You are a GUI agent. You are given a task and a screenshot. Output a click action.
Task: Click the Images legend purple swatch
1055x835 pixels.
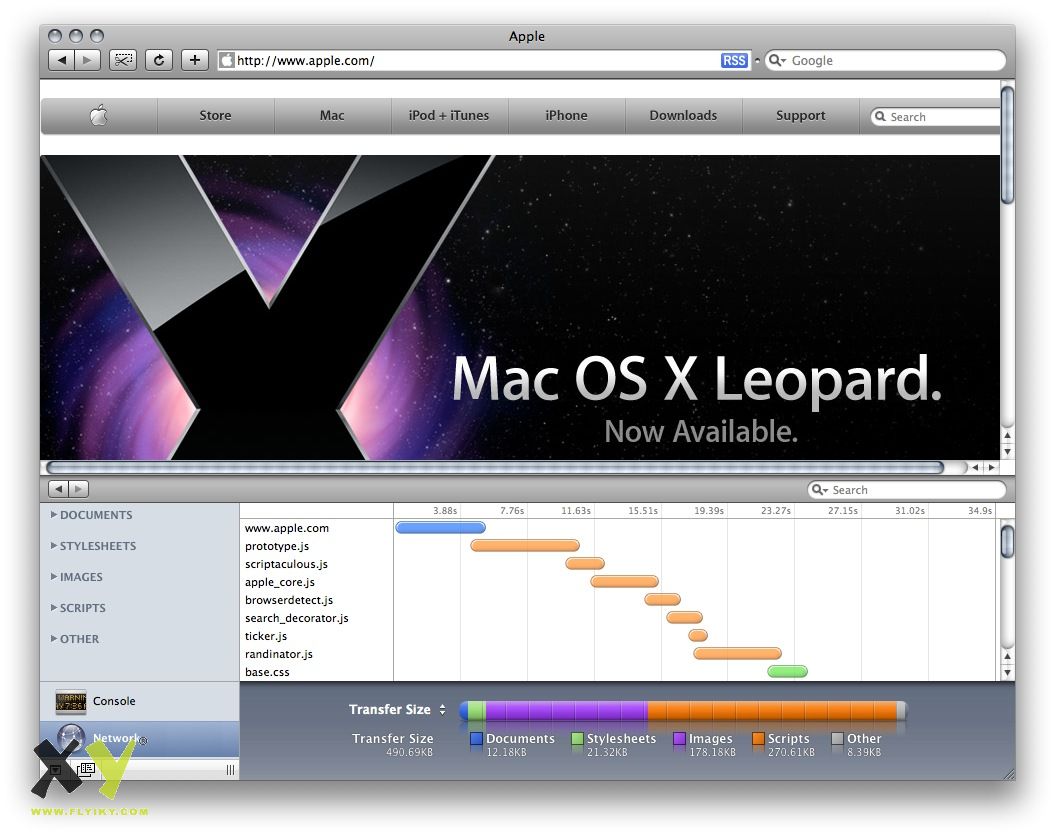680,739
